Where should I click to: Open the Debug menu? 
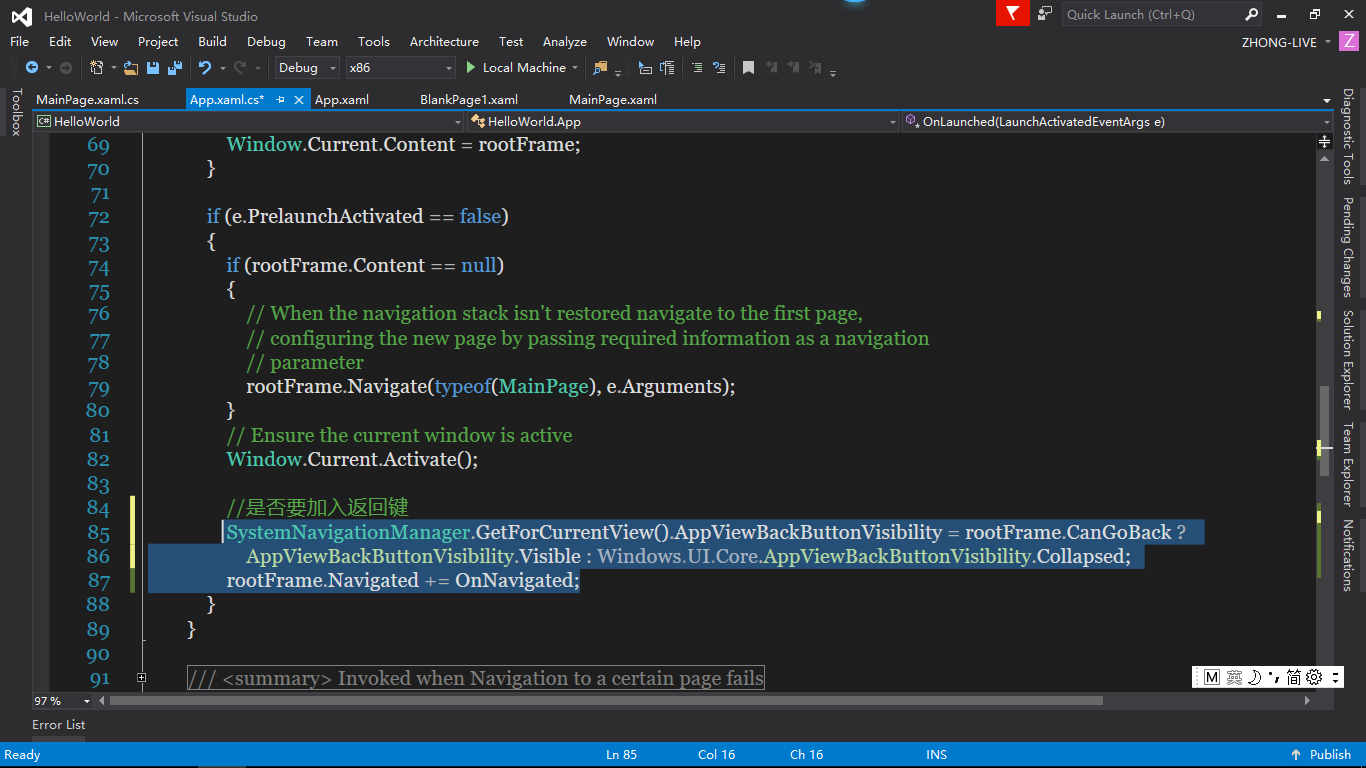[266, 42]
